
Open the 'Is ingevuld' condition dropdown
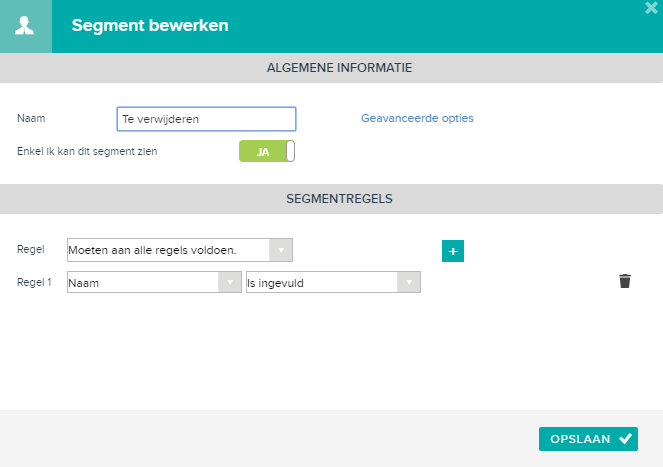pyautogui.click(x=333, y=282)
